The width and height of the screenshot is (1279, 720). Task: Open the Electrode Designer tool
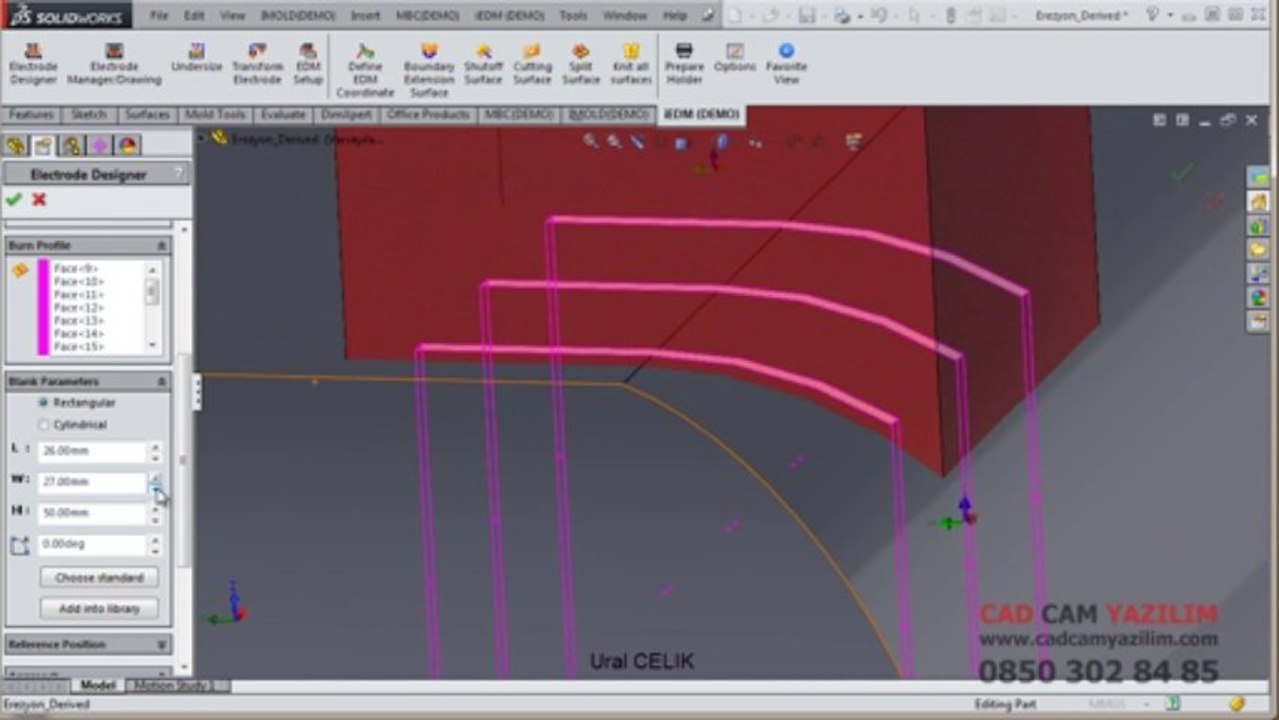(33, 65)
